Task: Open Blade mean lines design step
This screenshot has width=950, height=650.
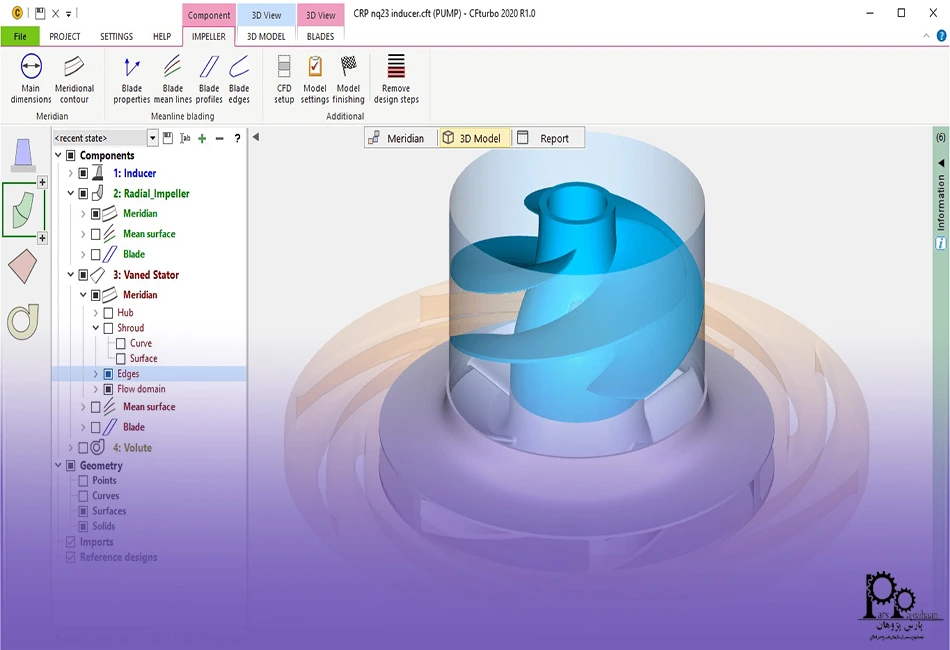Action: click(x=172, y=80)
